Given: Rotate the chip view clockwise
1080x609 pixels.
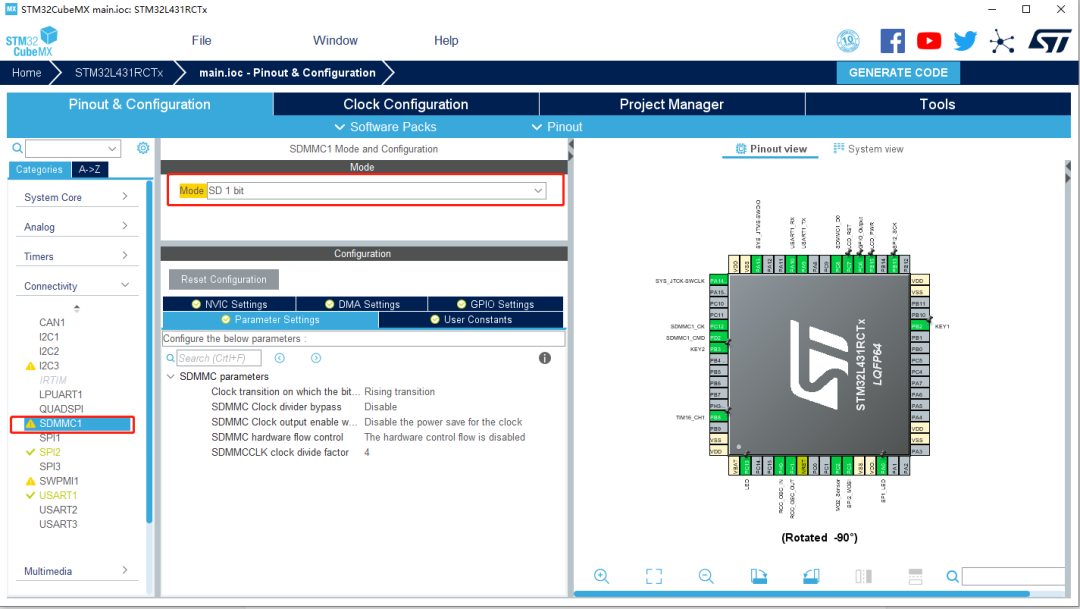Looking at the screenshot, I should coord(758,576).
